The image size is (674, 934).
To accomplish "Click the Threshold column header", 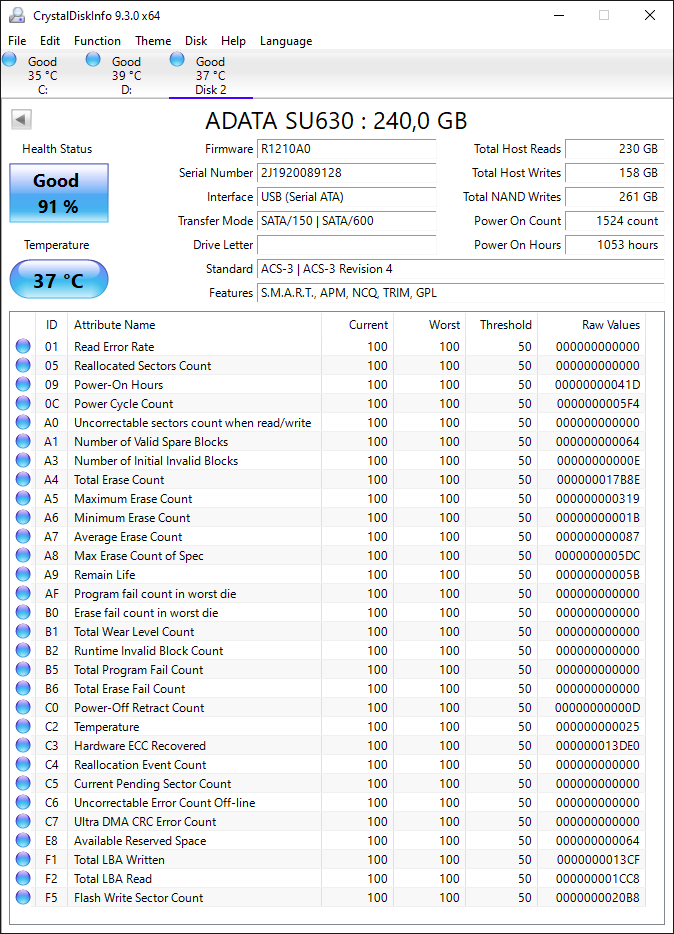I will click(501, 325).
